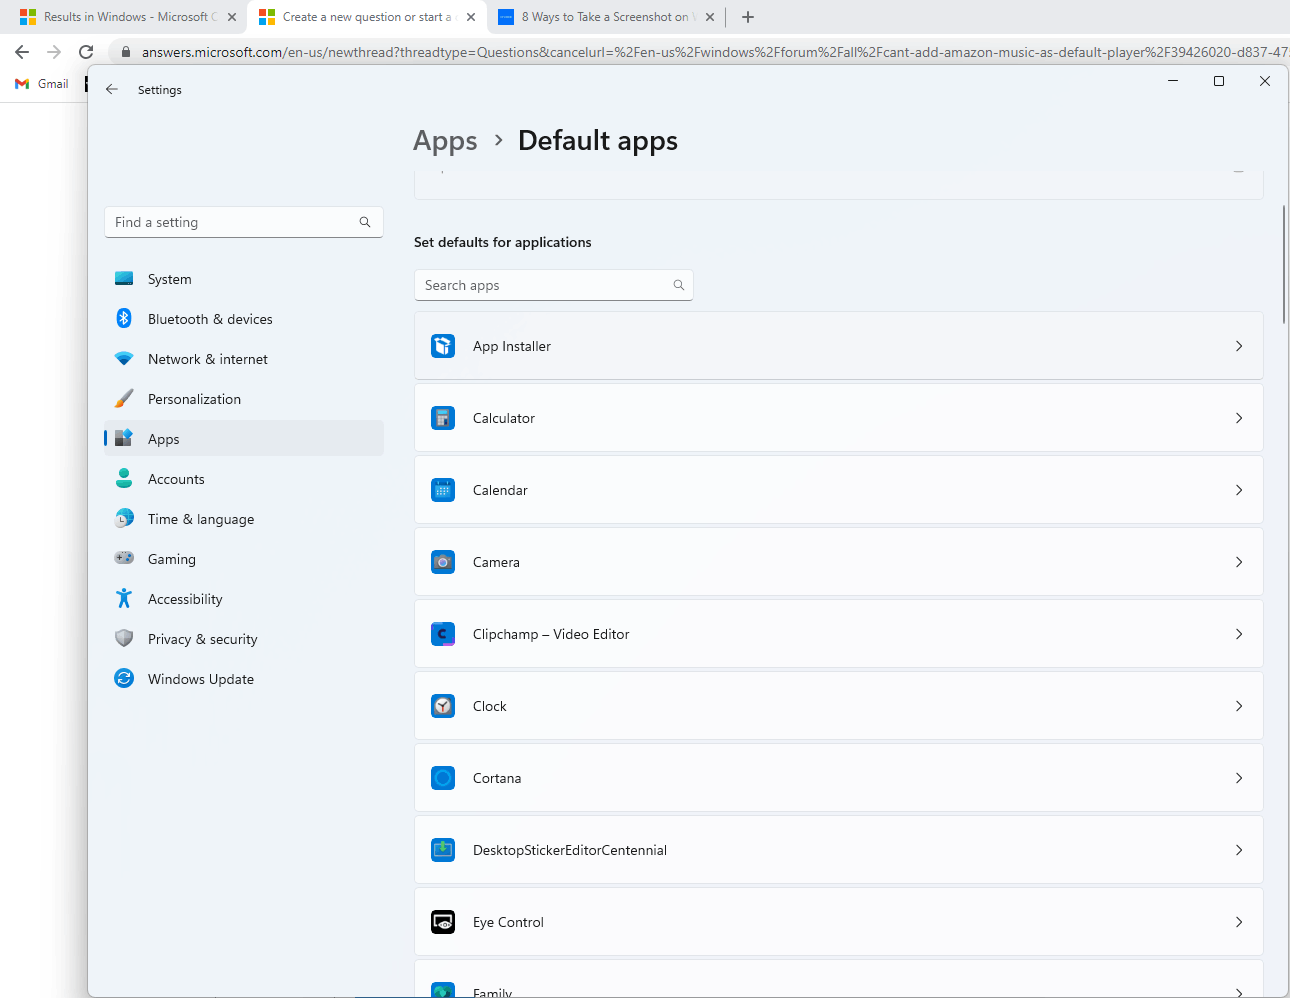Click the Find a setting field
Screen dimensions: 1290x998
point(244,222)
